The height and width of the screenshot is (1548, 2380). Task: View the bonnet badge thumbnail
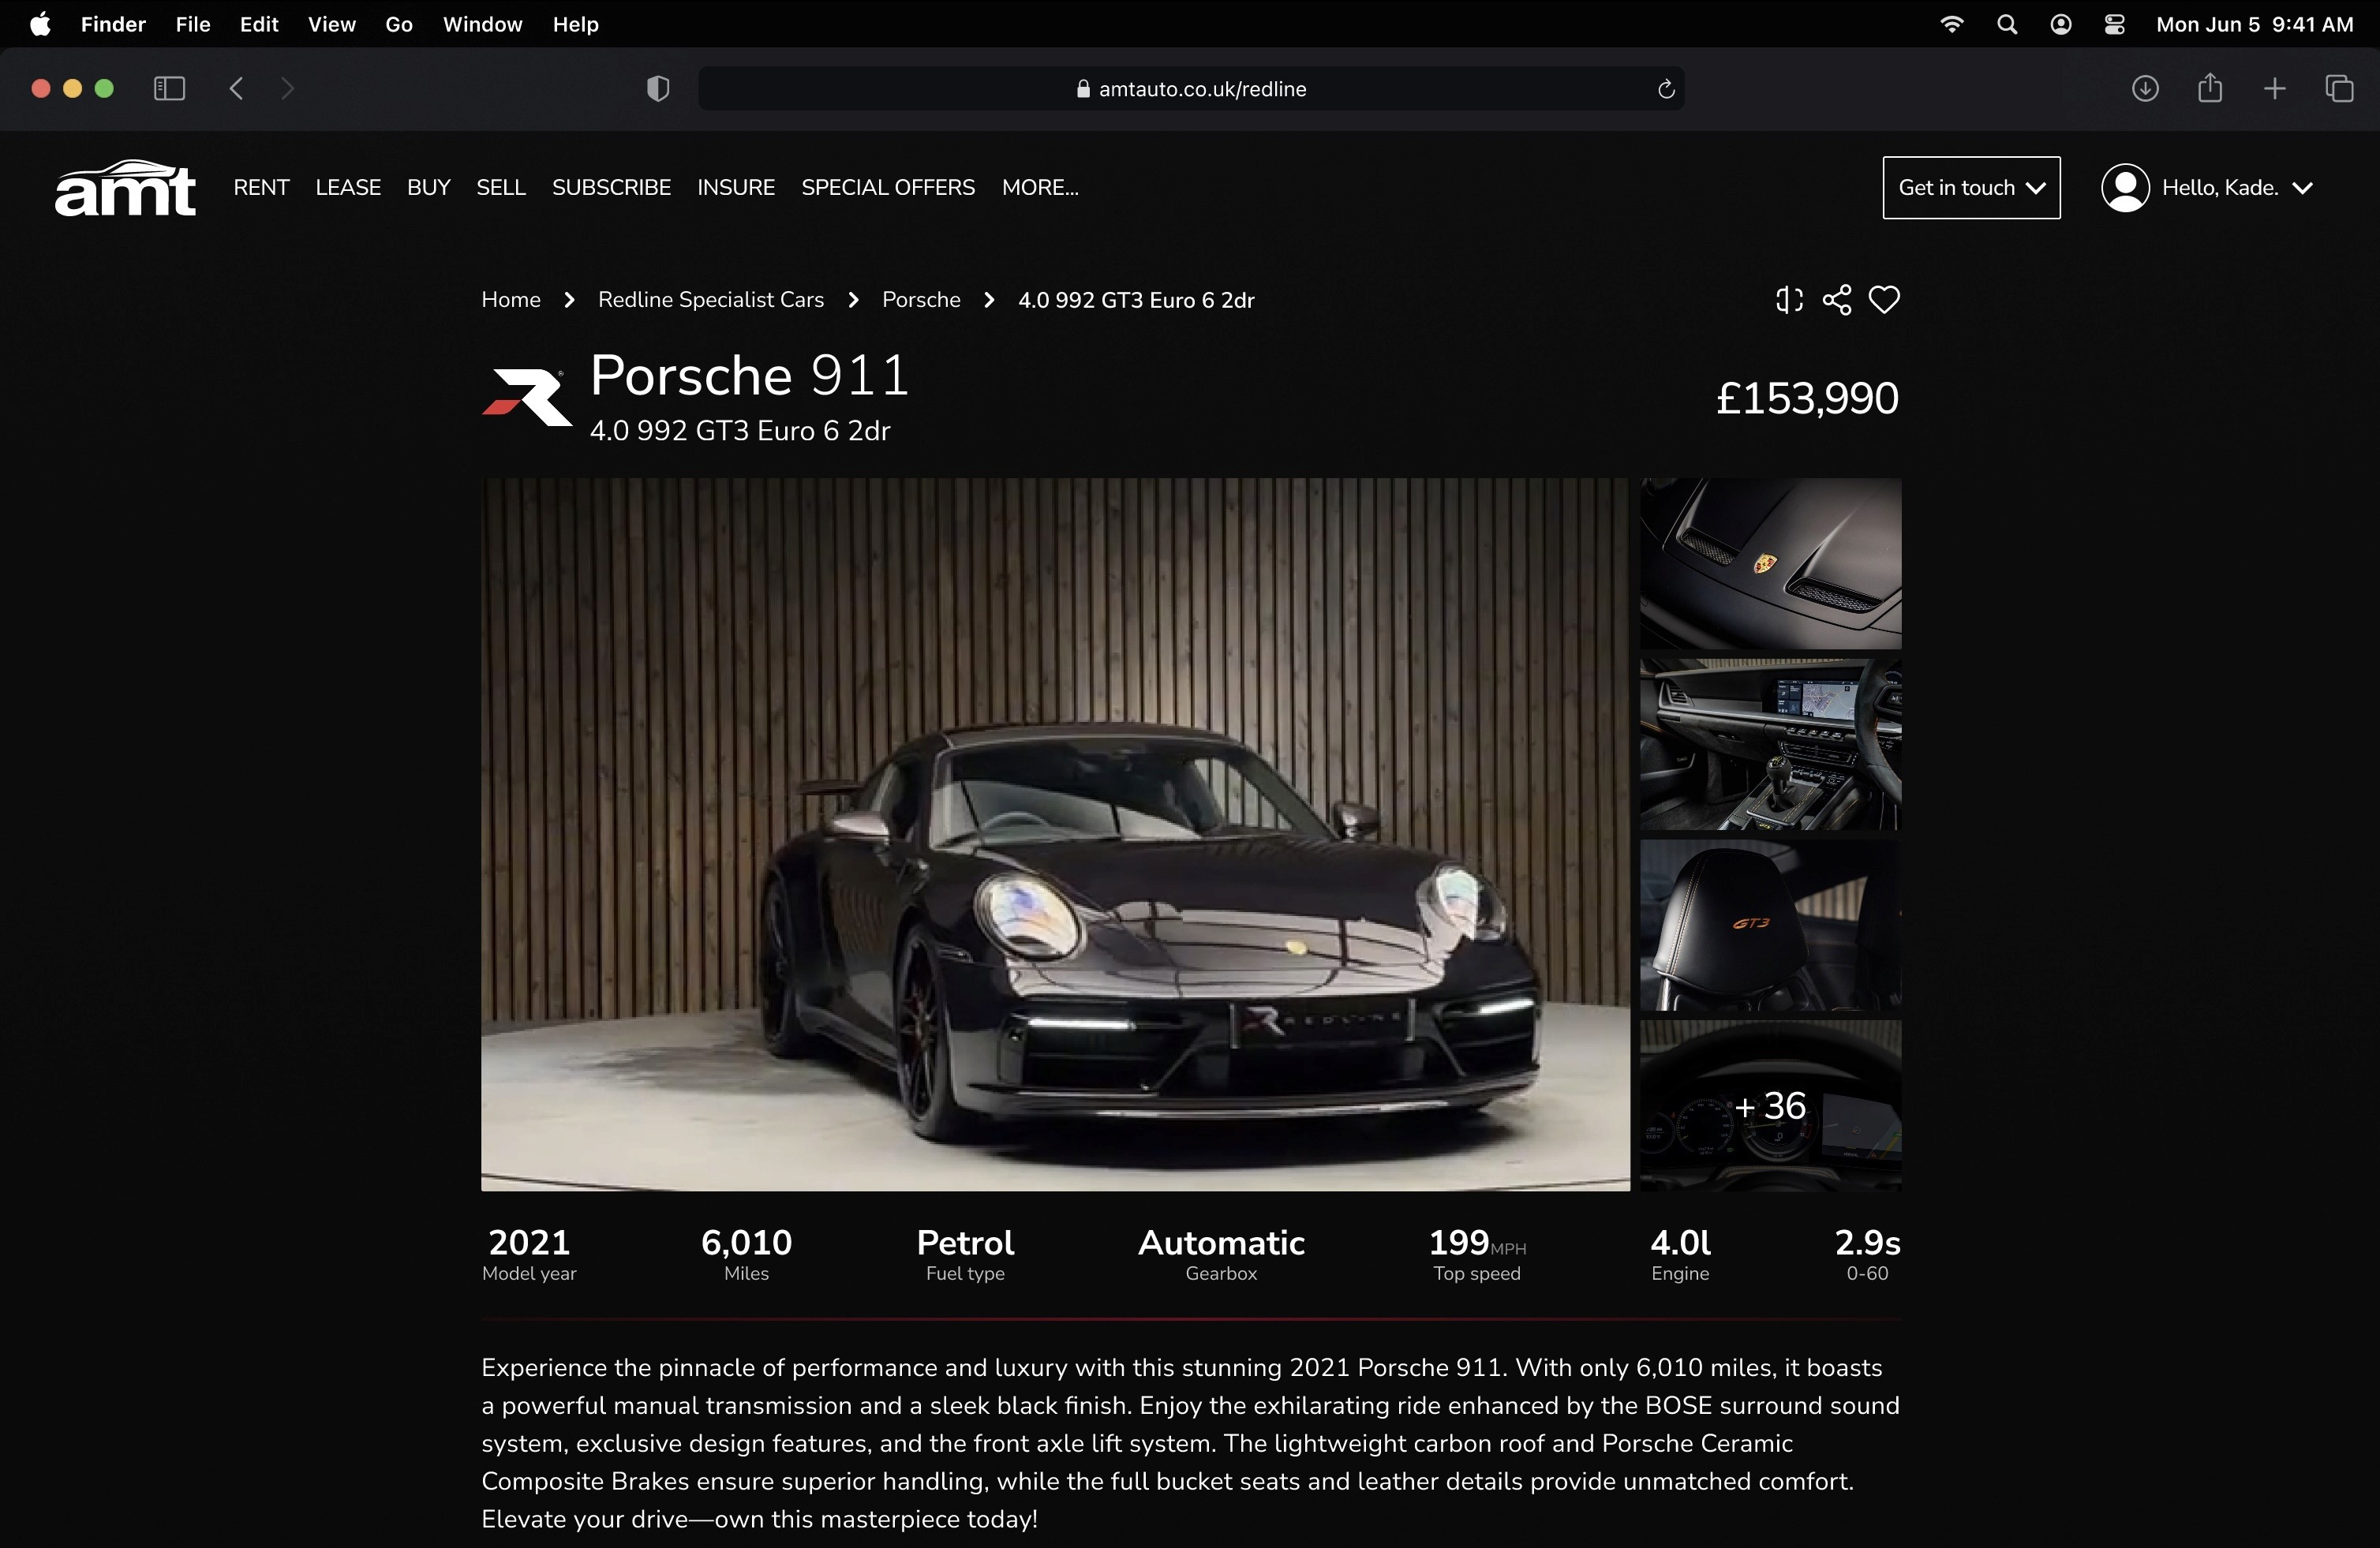[1771, 563]
